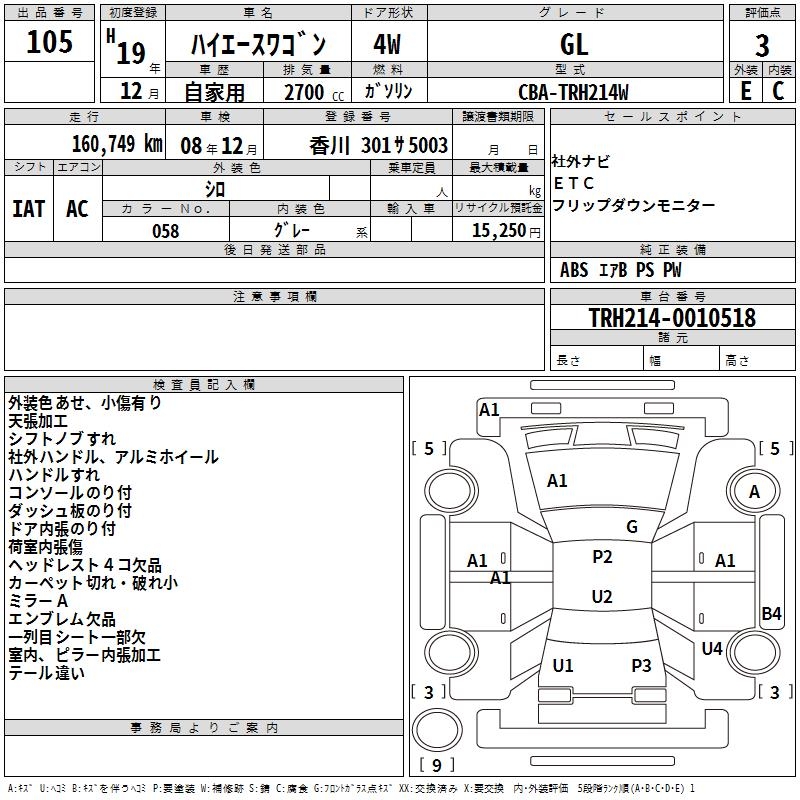Click the vehicle history 自家用
This screenshot has width=800, height=800.
pyautogui.click(x=214, y=92)
